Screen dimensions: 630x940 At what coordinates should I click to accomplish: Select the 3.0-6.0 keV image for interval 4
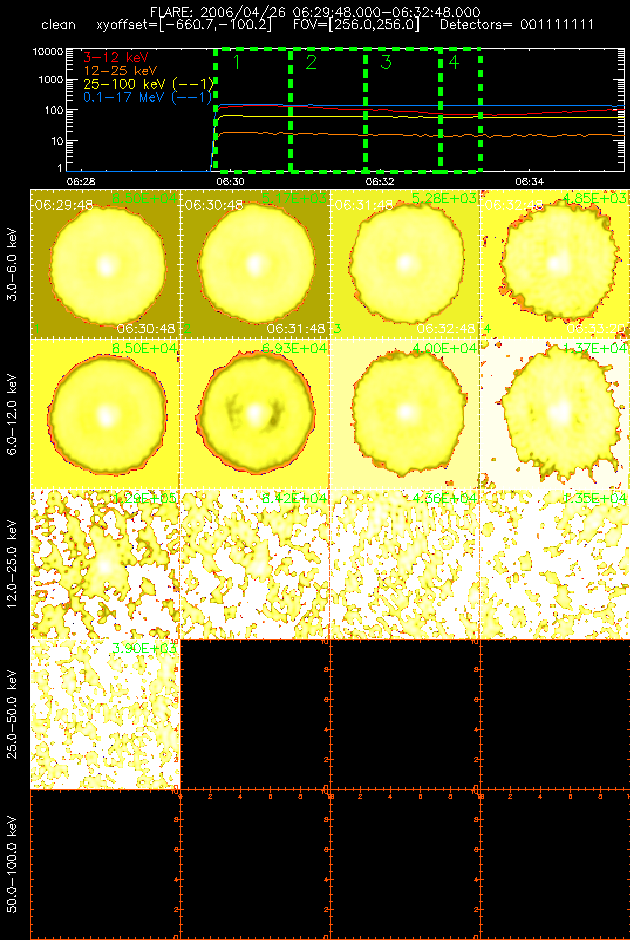(554, 264)
